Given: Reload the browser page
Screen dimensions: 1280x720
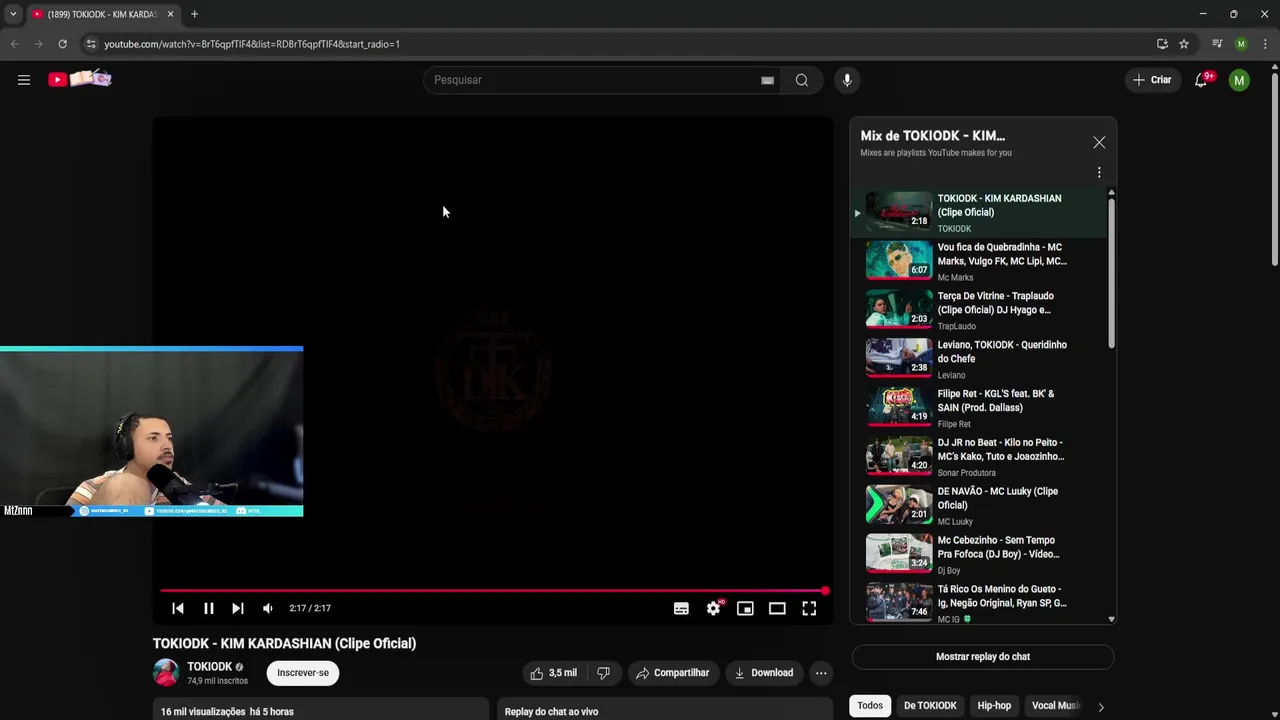Looking at the screenshot, I should point(62,44).
